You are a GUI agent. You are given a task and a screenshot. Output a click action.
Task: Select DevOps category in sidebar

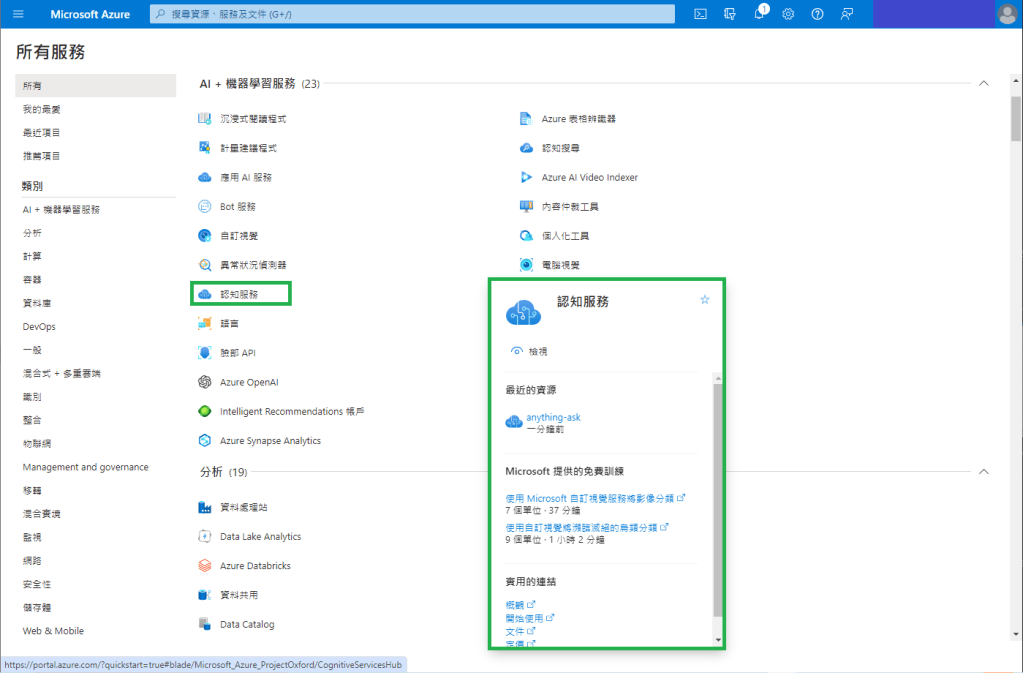39,327
